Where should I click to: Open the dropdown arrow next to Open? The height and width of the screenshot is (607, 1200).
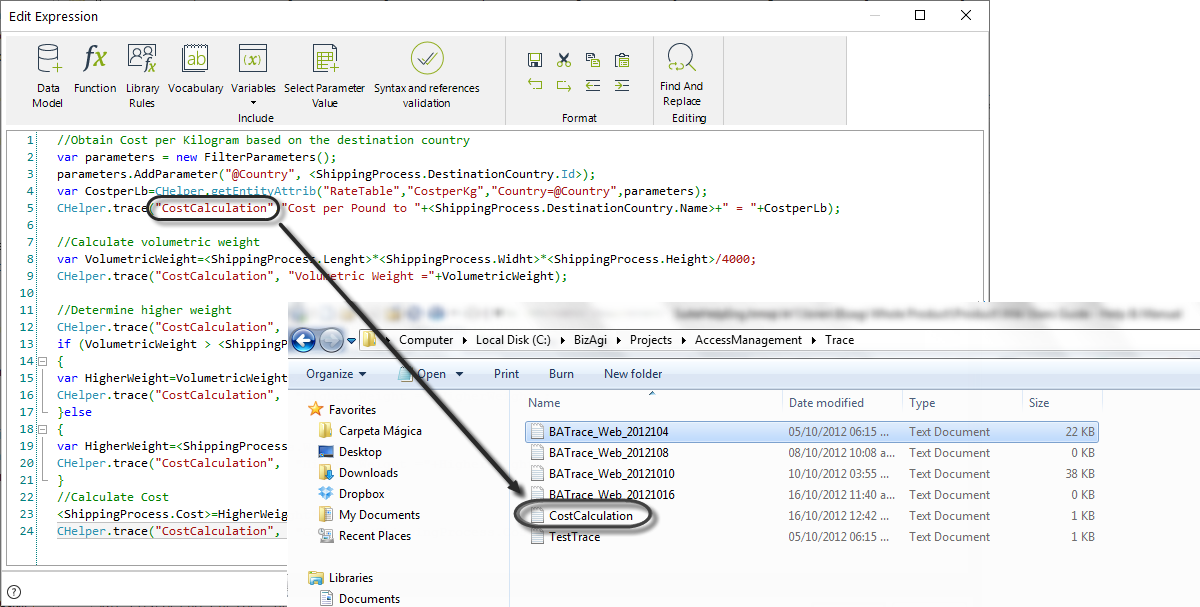pos(459,374)
